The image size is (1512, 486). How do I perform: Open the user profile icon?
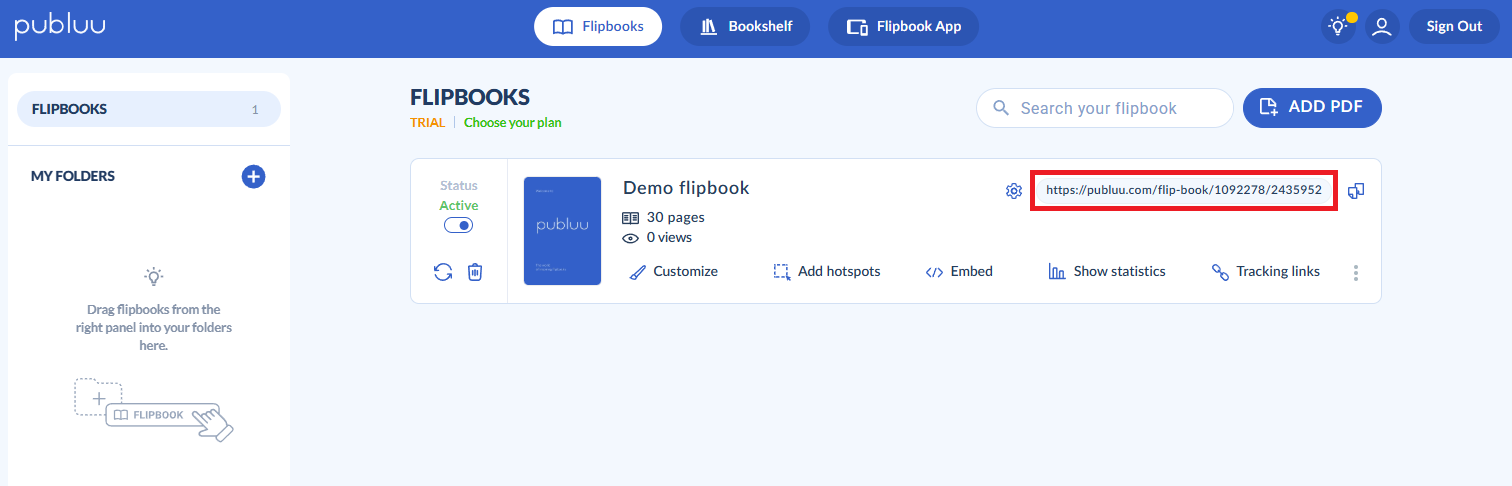1382,27
